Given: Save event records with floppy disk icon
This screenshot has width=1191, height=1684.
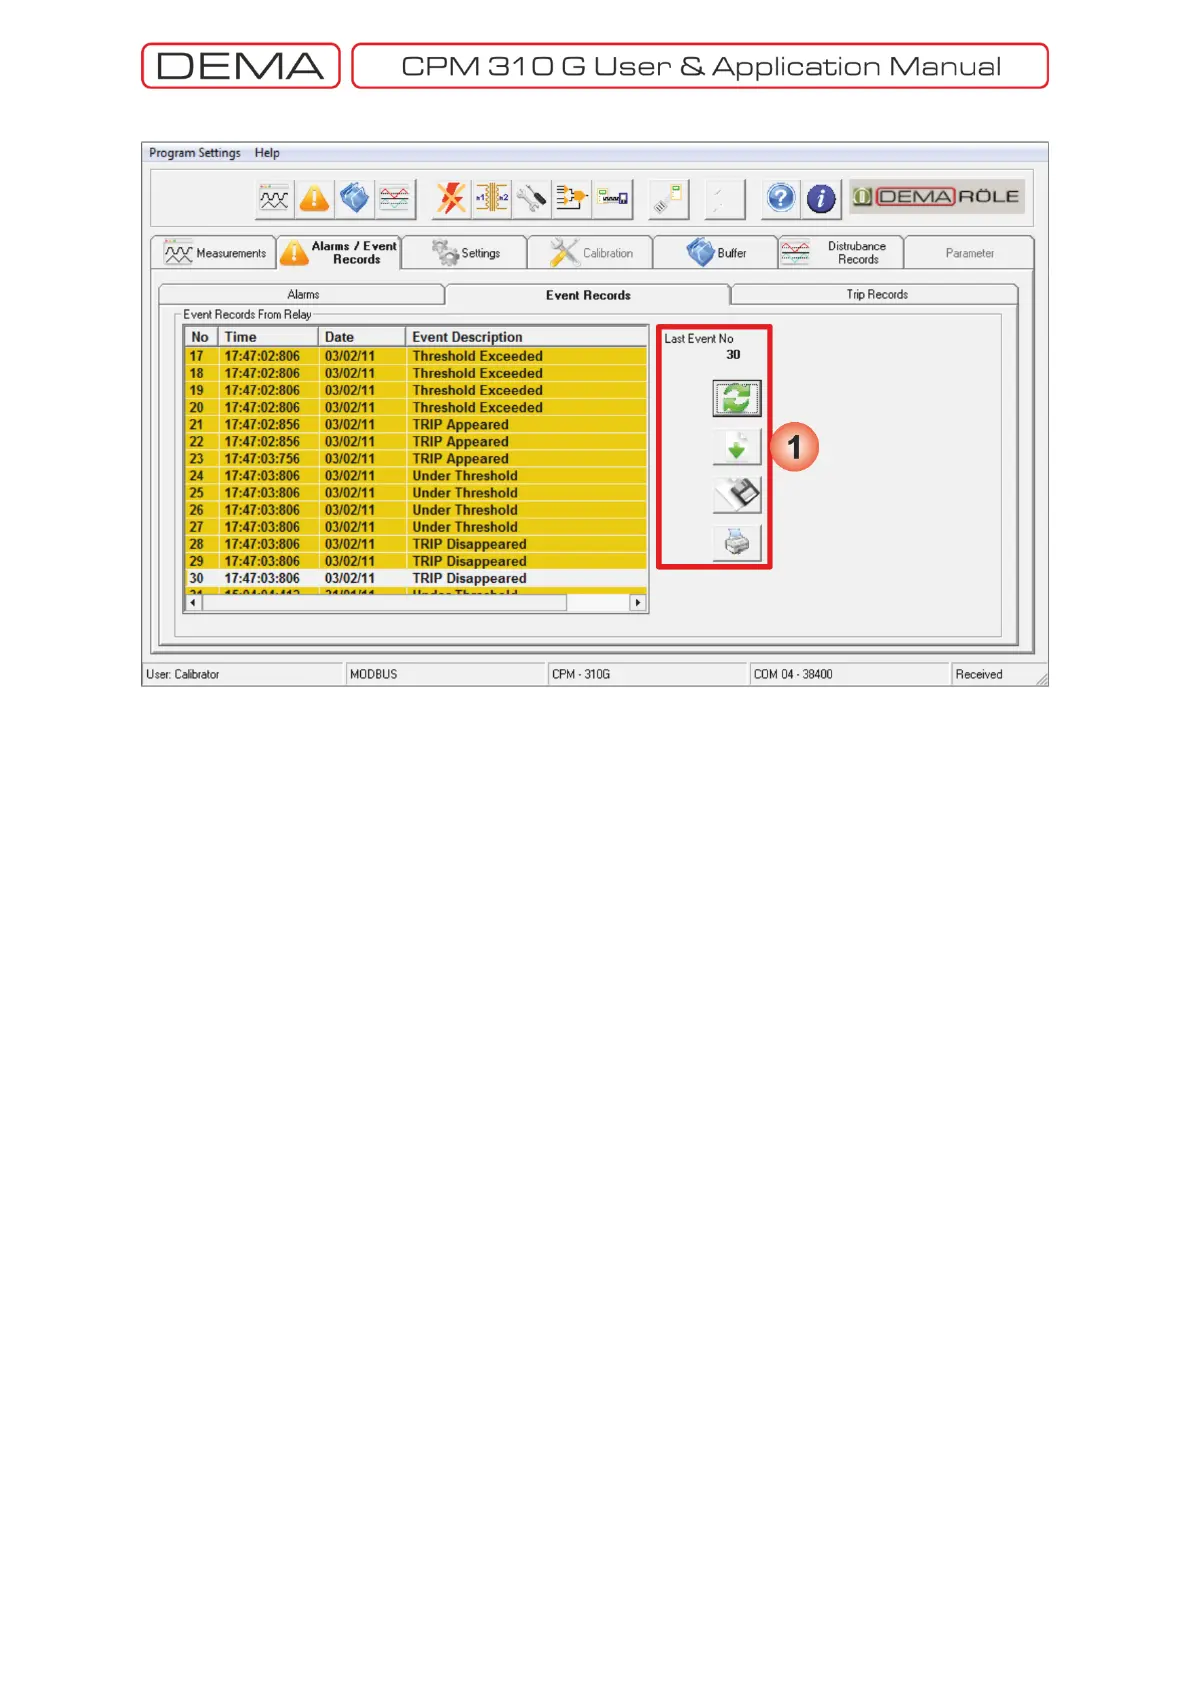Looking at the screenshot, I should tap(737, 495).
